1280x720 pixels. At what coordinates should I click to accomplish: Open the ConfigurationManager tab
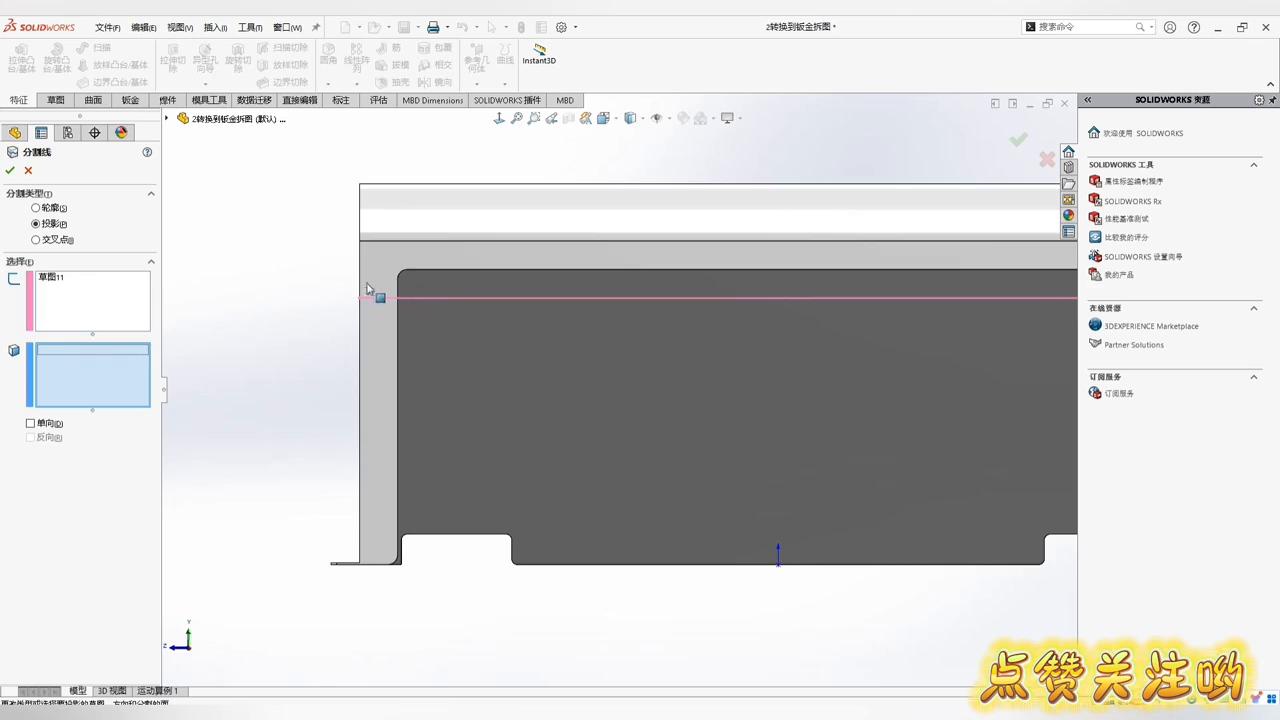(x=68, y=133)
